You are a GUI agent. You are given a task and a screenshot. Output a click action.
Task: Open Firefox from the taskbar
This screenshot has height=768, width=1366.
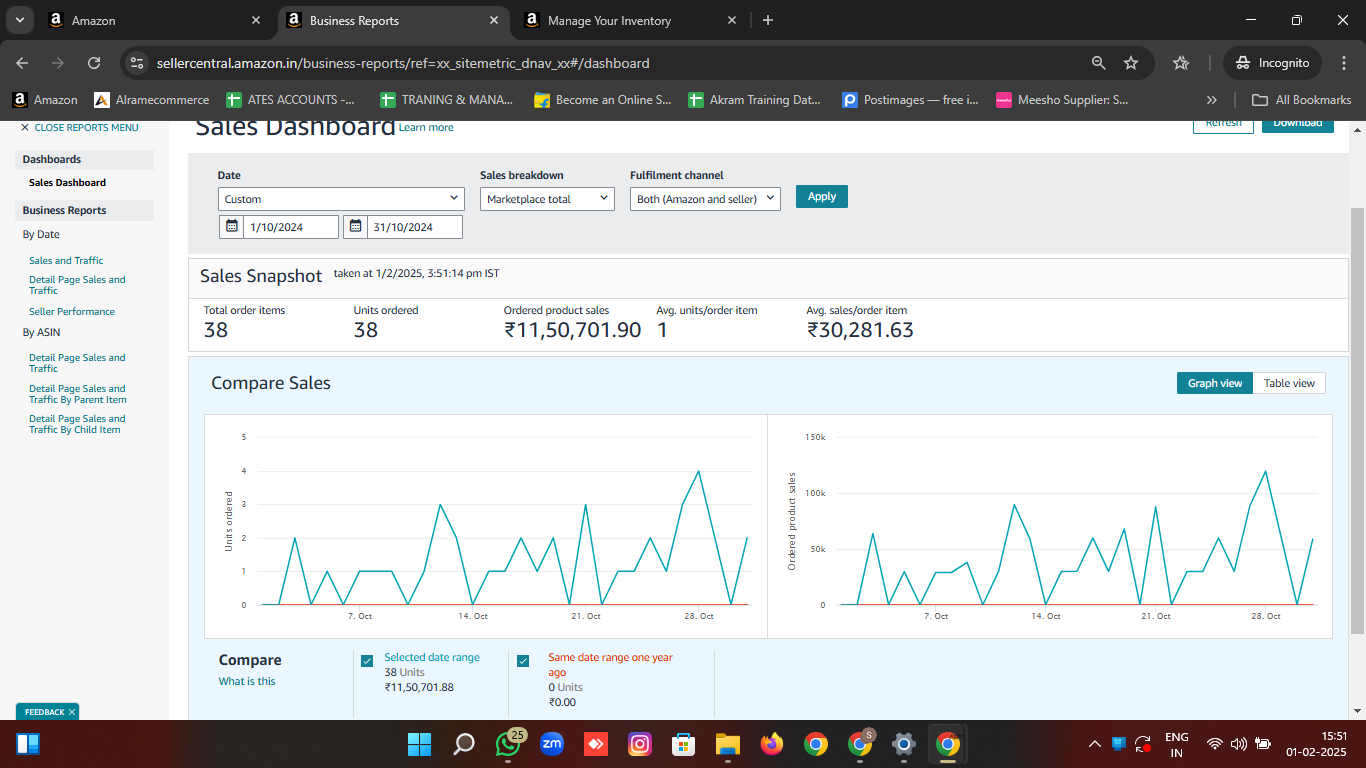coord(771,744)
